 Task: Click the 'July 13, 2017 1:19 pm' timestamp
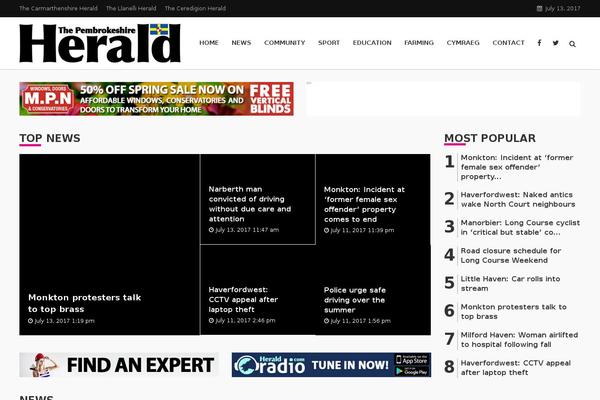[x=61, y=321]
